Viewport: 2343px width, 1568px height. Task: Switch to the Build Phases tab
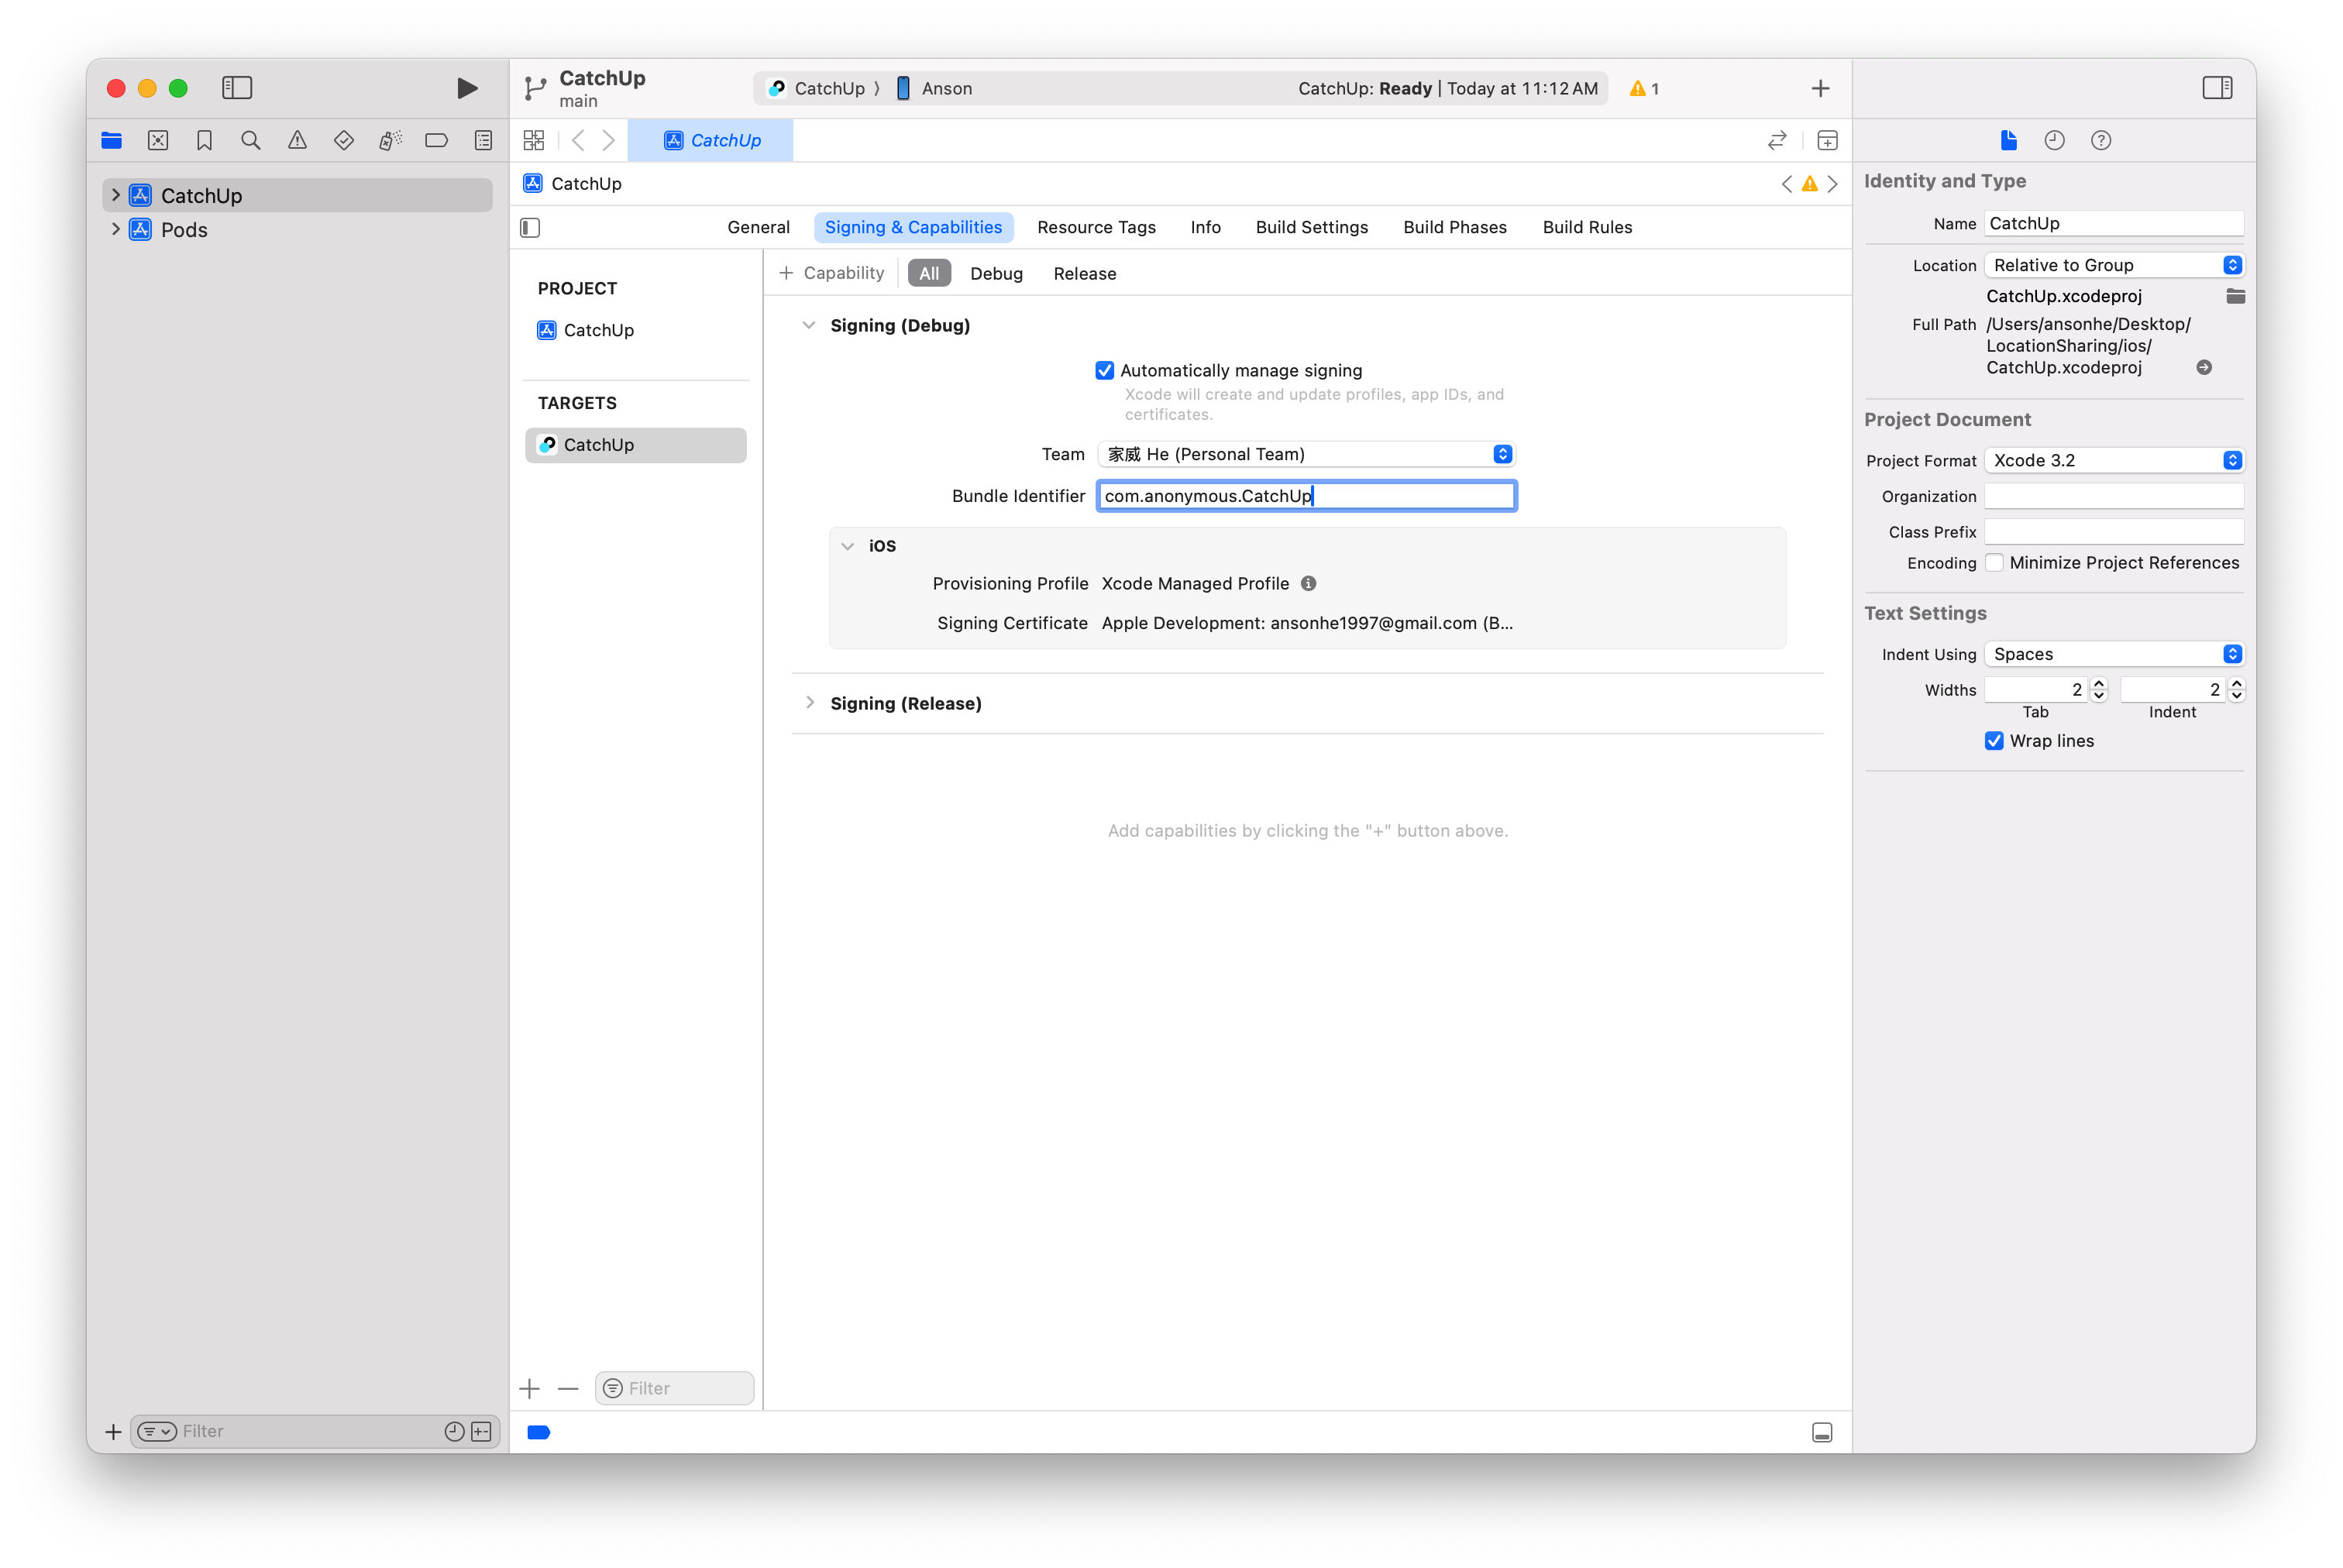pos(1454,227)
